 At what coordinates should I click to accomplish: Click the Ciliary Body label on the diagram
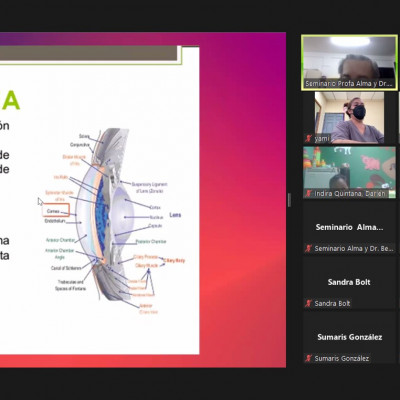174,261
